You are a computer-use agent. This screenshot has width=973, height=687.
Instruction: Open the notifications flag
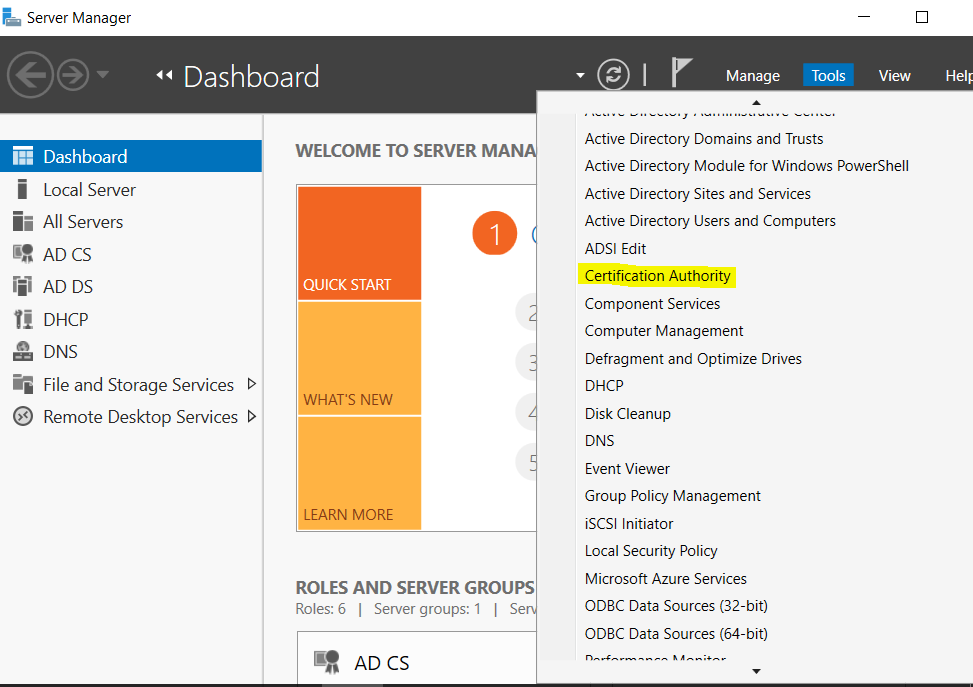point(681,73)
